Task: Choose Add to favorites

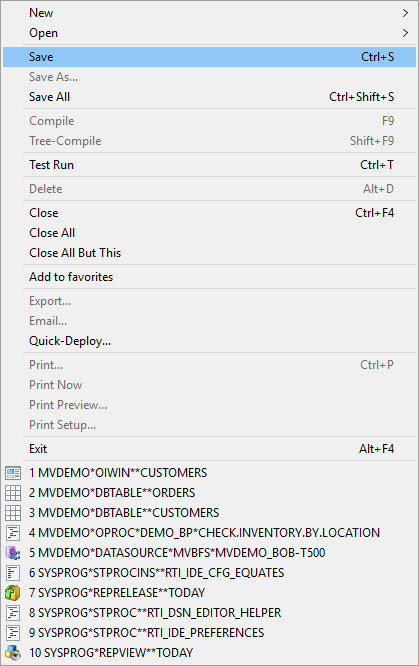Action: point(209,277)
